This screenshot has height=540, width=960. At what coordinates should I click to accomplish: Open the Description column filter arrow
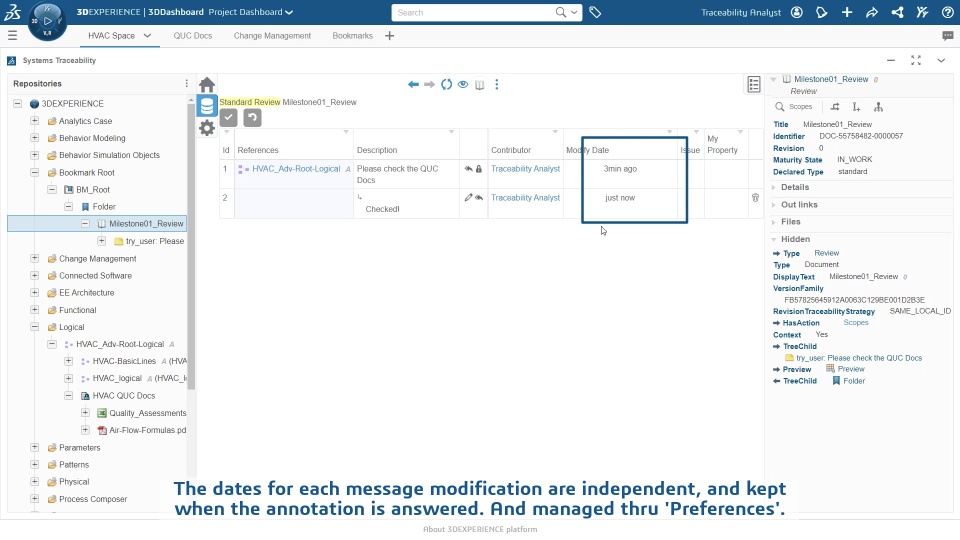tap(451, 132)
